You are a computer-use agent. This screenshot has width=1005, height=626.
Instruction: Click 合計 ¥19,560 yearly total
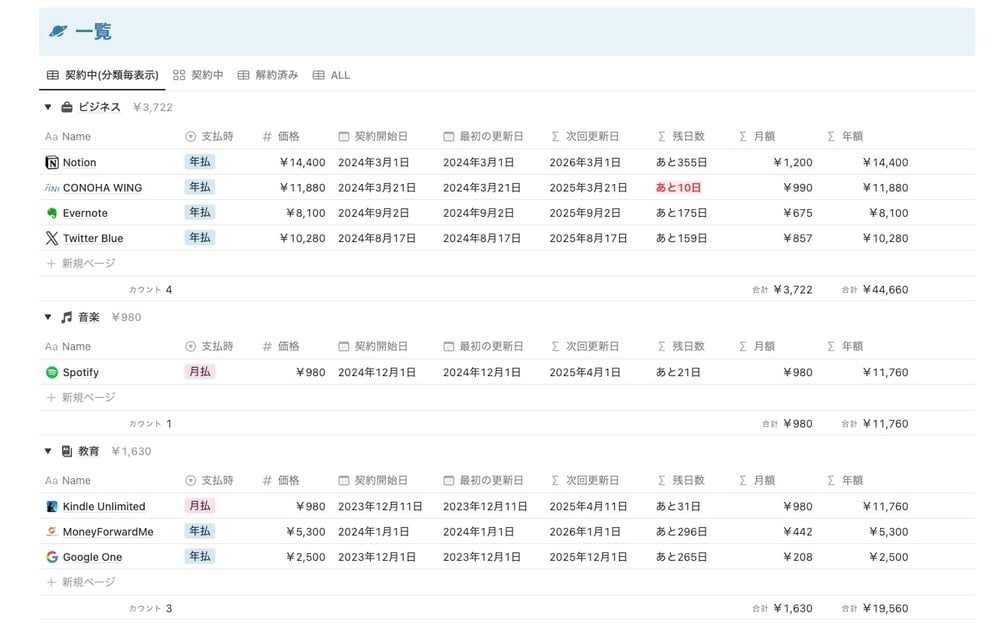(x=875, y=609)
